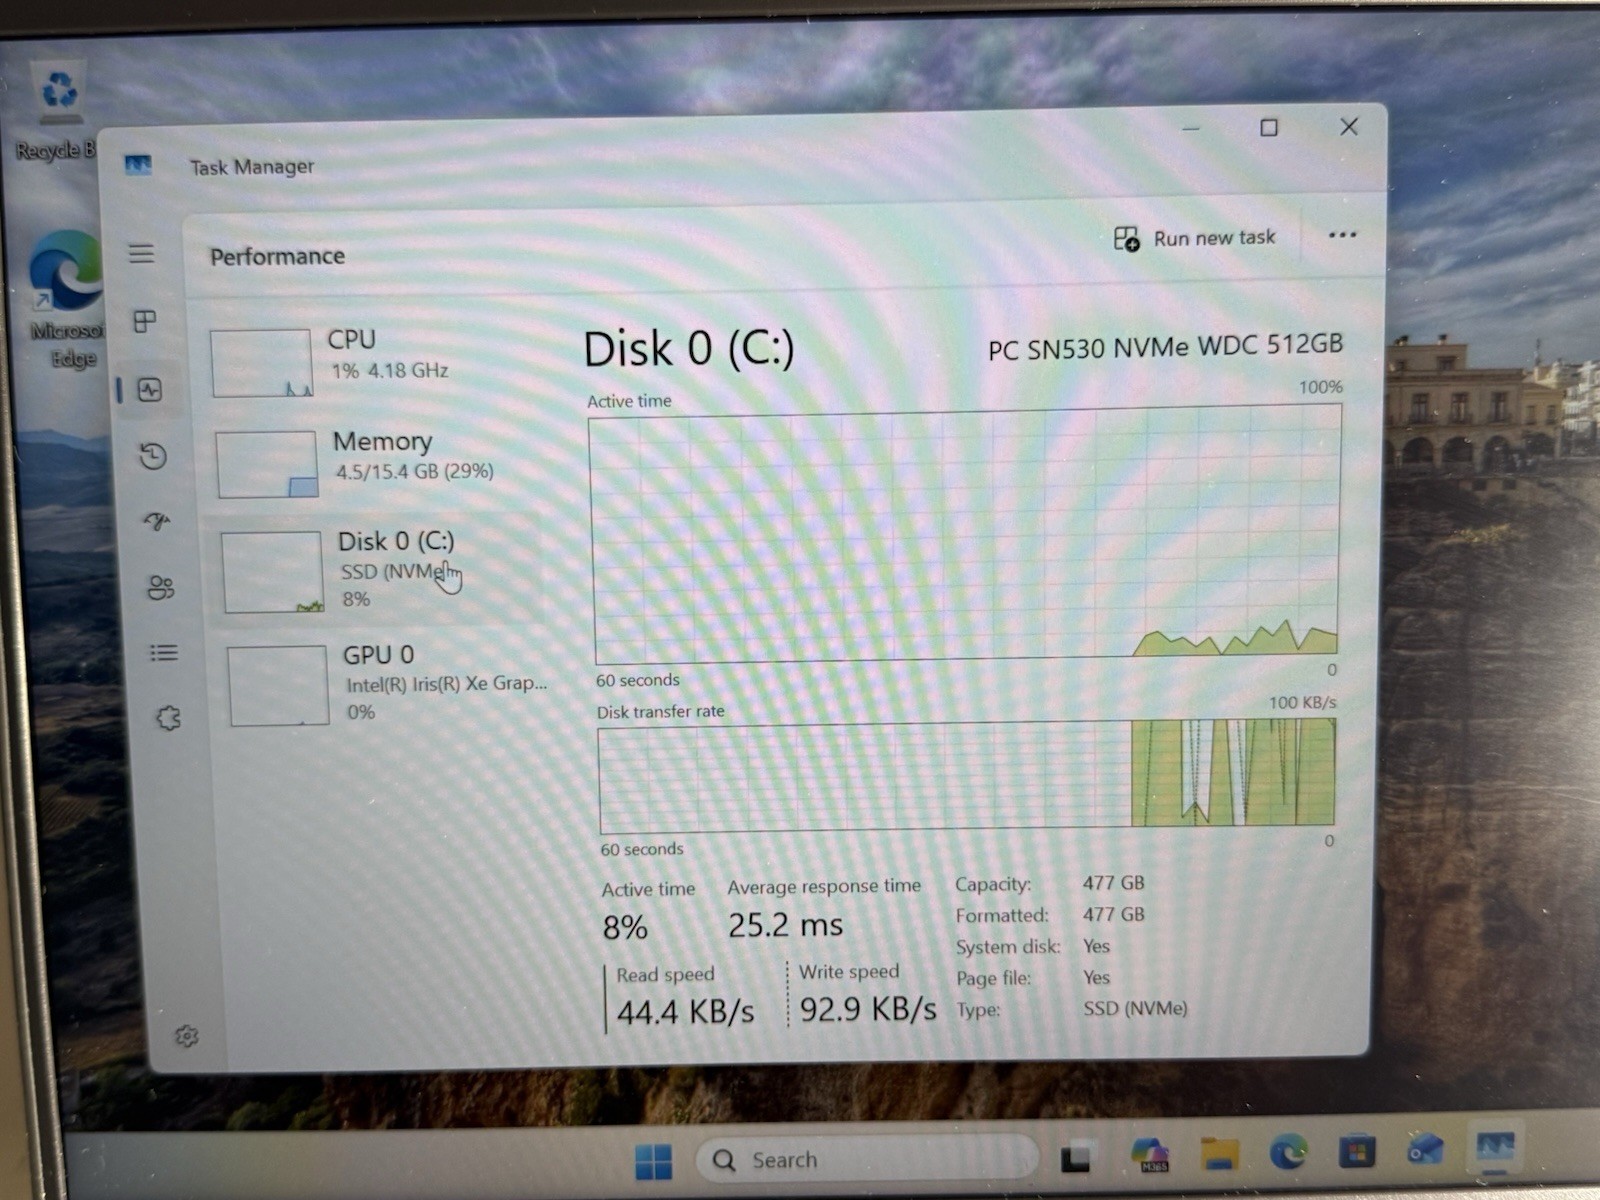Click the Task Manager app icon in title bar
The image size is (1600, 1200).
(x=138, y=165)
